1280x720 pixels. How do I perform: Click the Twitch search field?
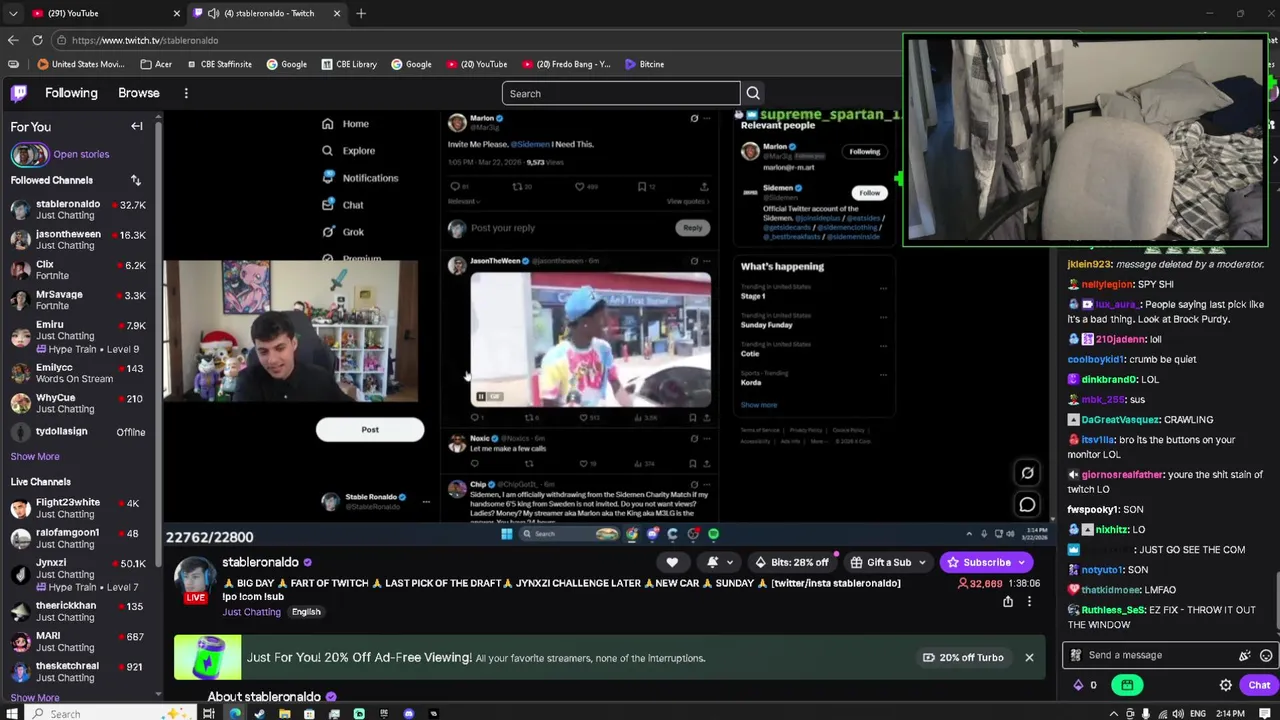click(x=621, y=93)
